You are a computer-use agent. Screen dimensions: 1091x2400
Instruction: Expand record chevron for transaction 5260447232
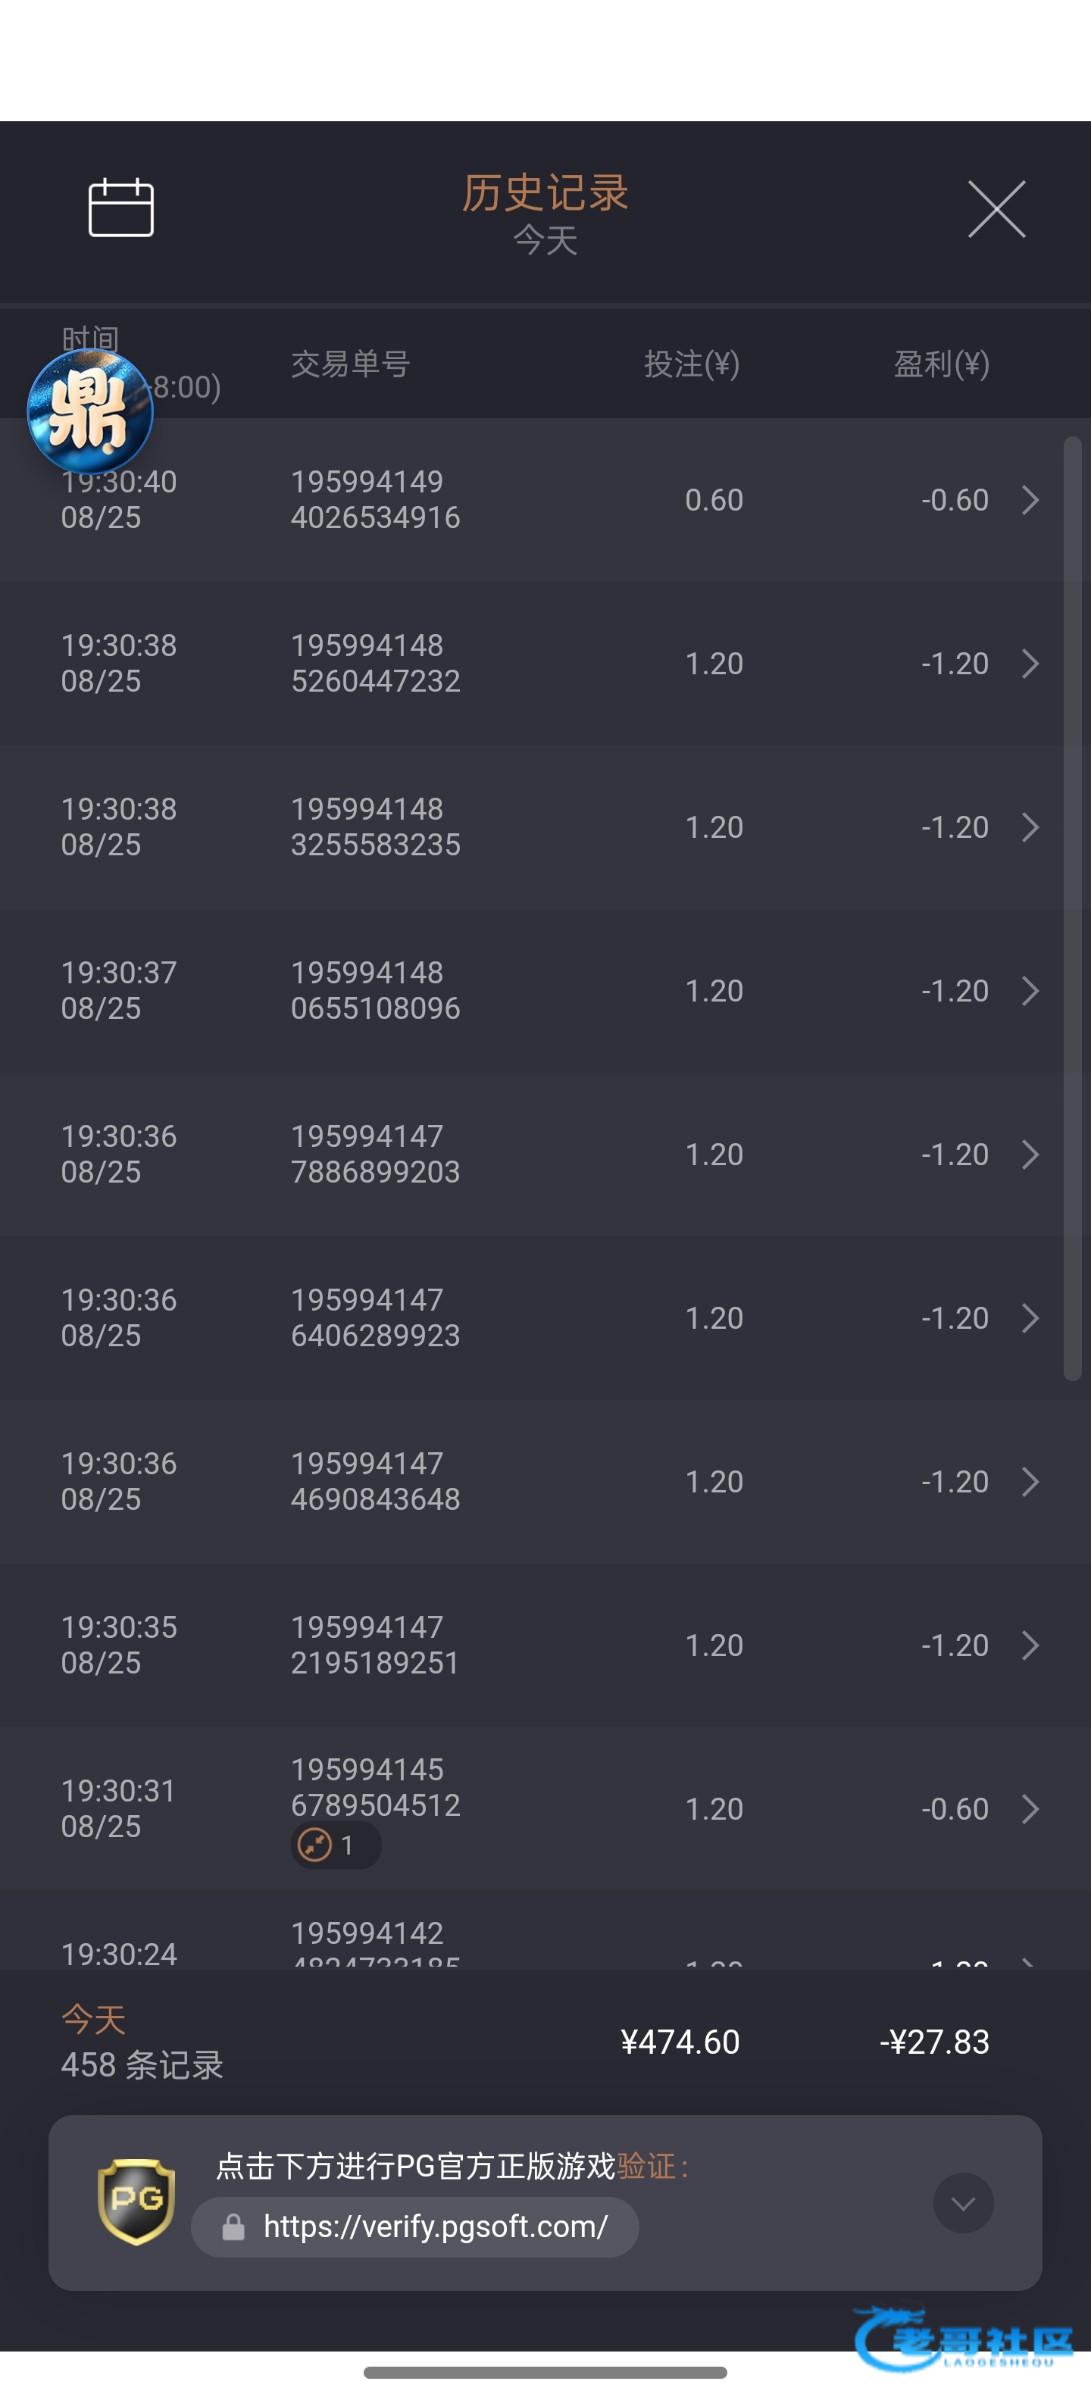click(1030, 663)
